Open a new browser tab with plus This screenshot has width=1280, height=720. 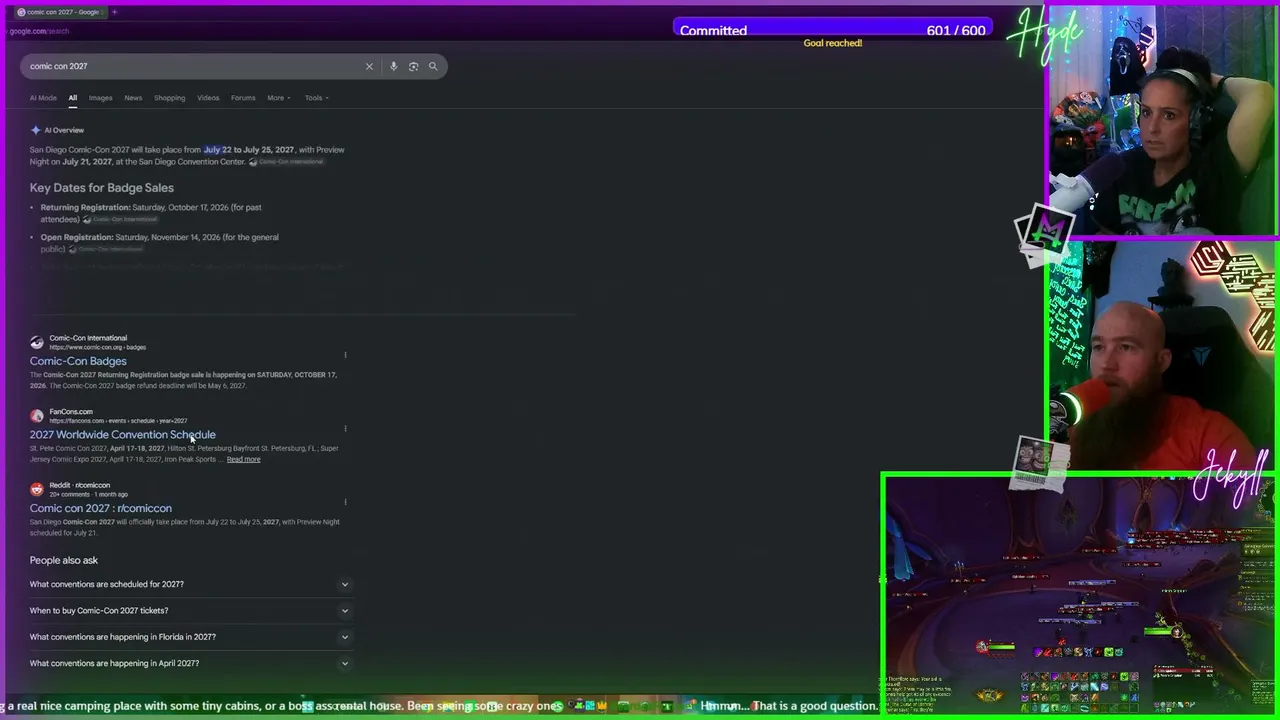point(114,12)
